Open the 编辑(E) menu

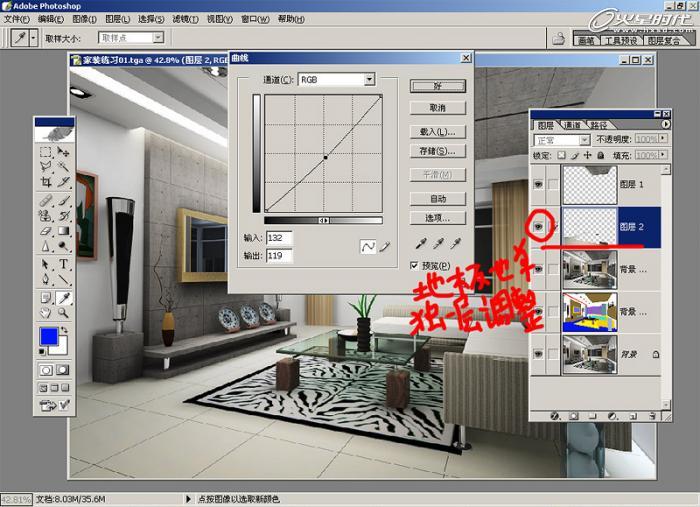(51, 19)
